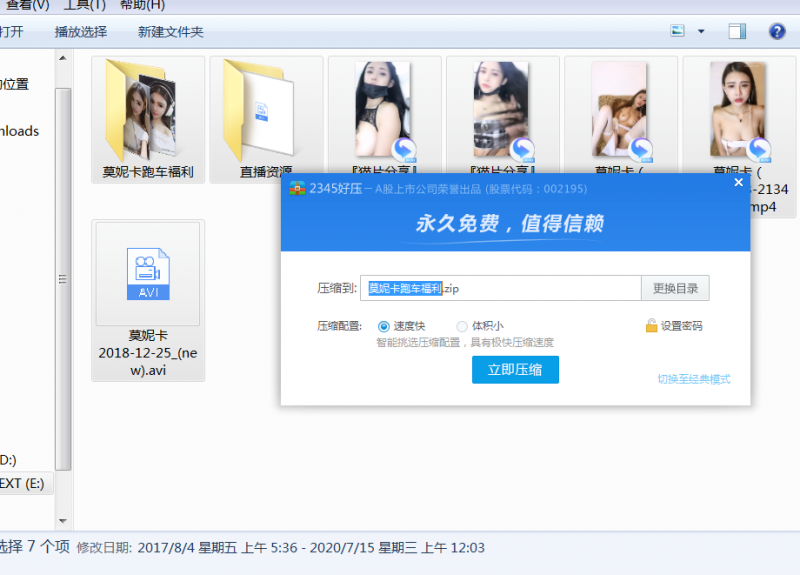Viewport: 800px width, 575px height.
Task: Click 播放选择 in the toolbar
Action: pos(81,32)
